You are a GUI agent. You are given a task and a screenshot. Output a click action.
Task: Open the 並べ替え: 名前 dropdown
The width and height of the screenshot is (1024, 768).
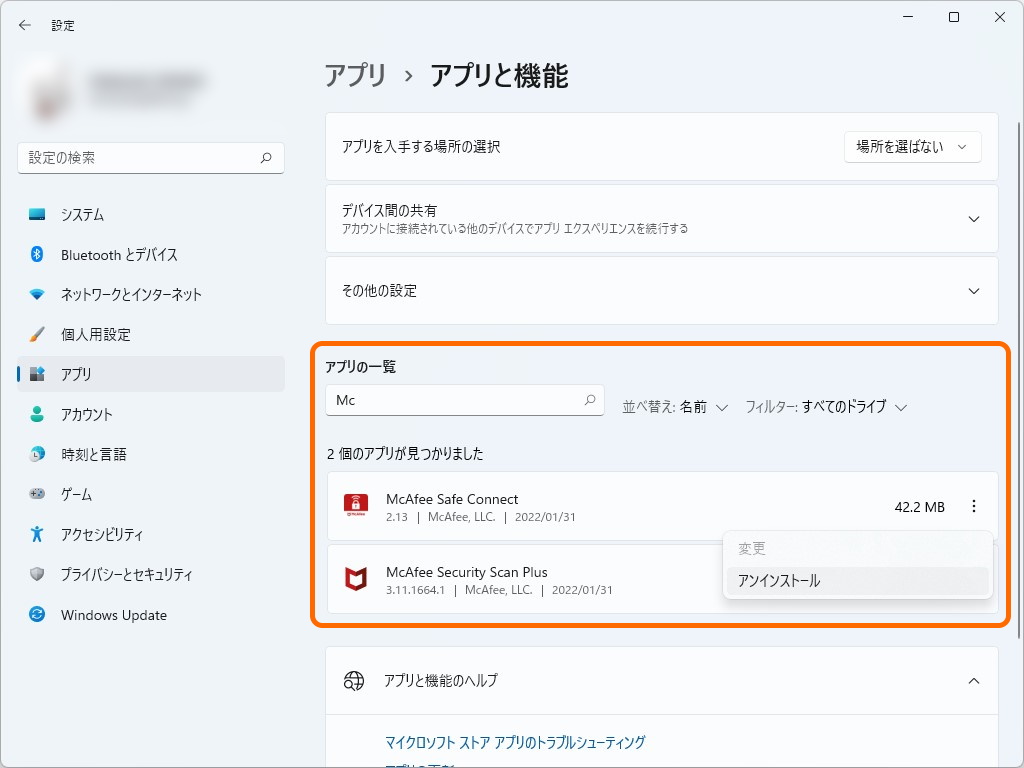point(676,407)
